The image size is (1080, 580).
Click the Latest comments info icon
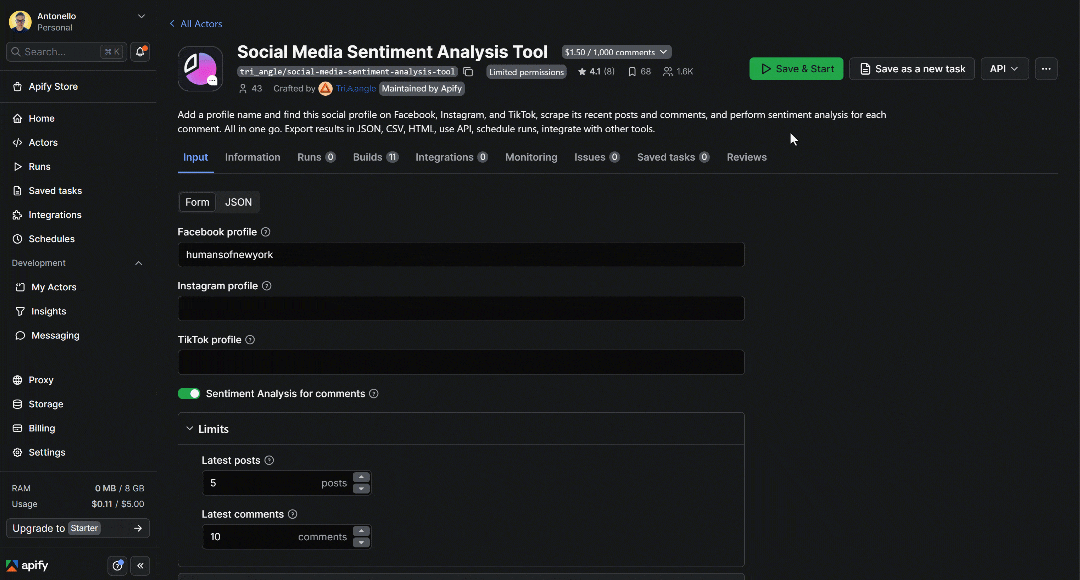[293, 515]
